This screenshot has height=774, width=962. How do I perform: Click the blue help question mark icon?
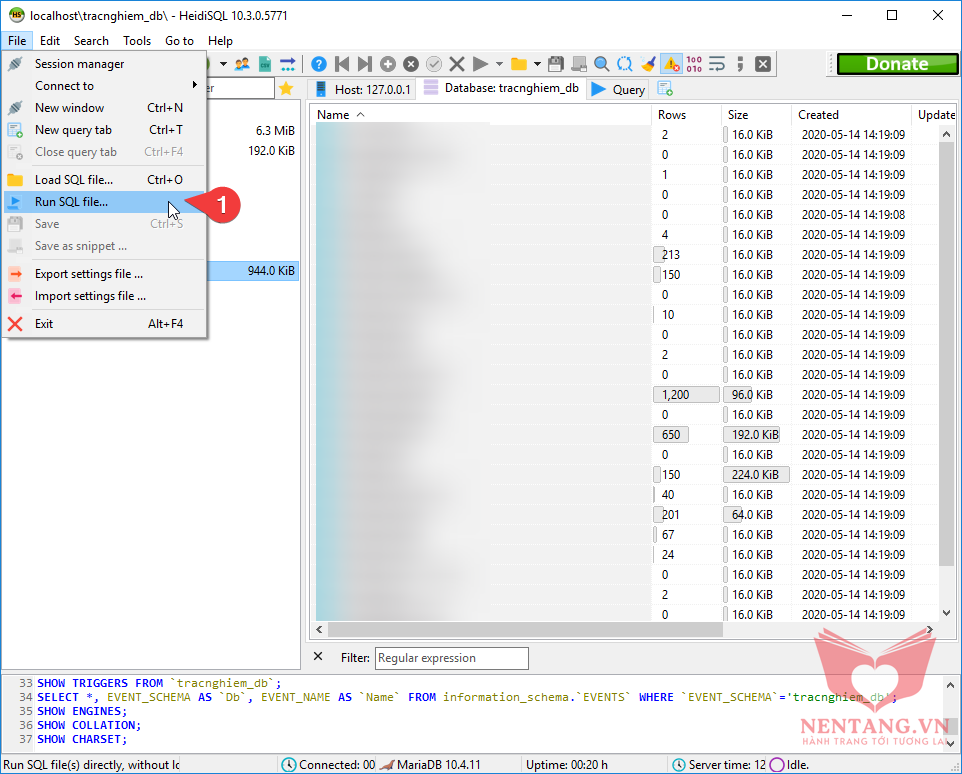coord(319,64)
